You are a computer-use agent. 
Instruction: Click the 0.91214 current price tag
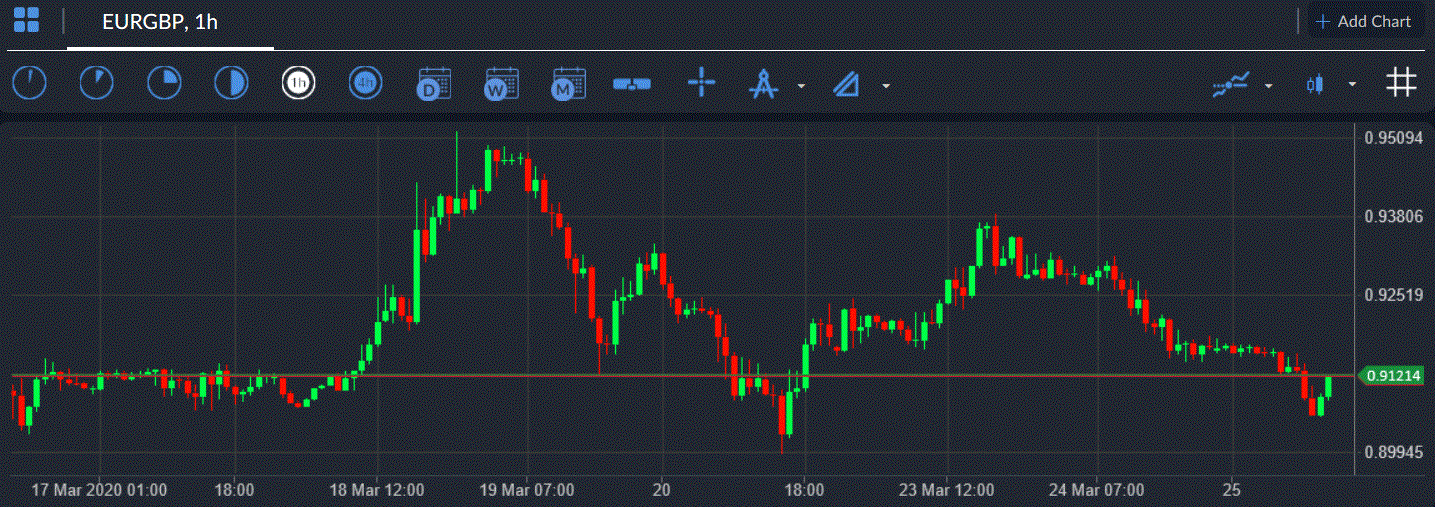coord(1392,376)
